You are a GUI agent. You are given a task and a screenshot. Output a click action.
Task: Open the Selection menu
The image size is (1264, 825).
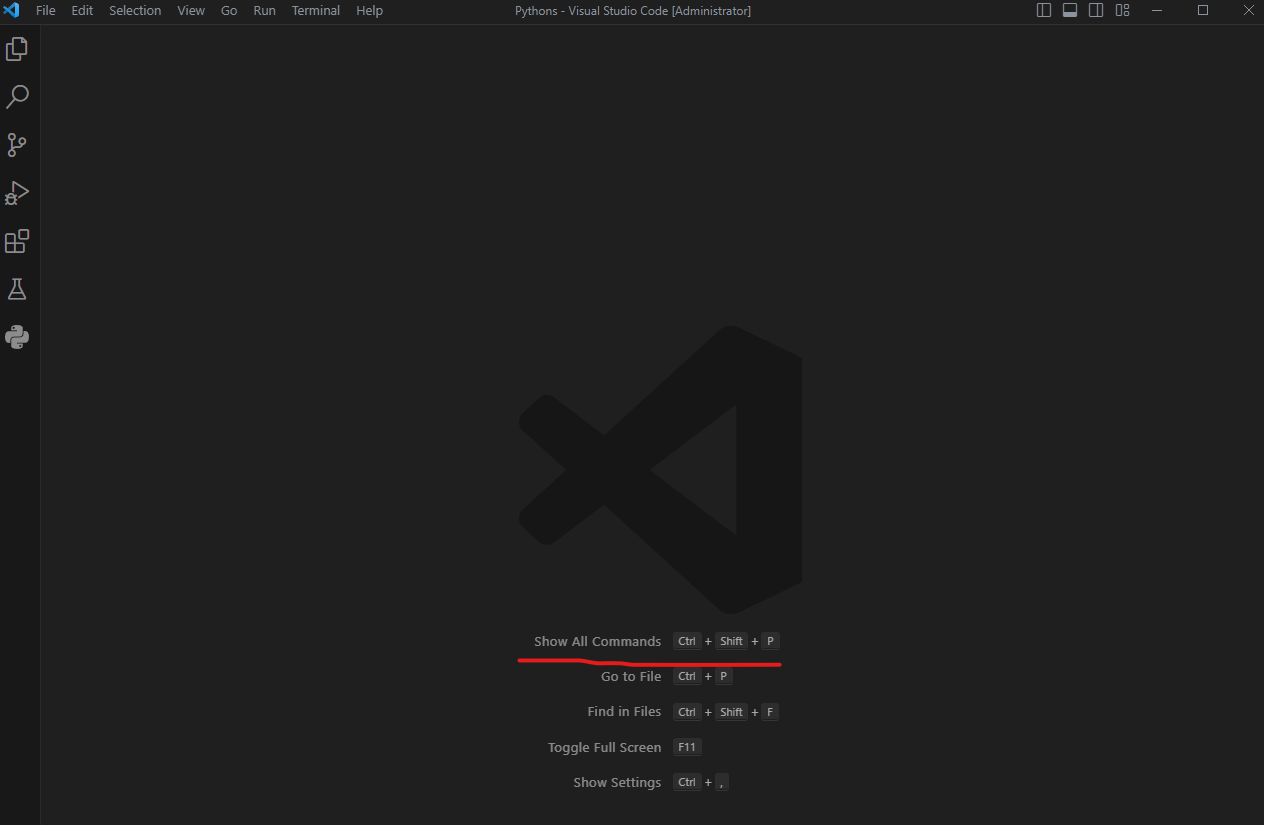[135, 10]
